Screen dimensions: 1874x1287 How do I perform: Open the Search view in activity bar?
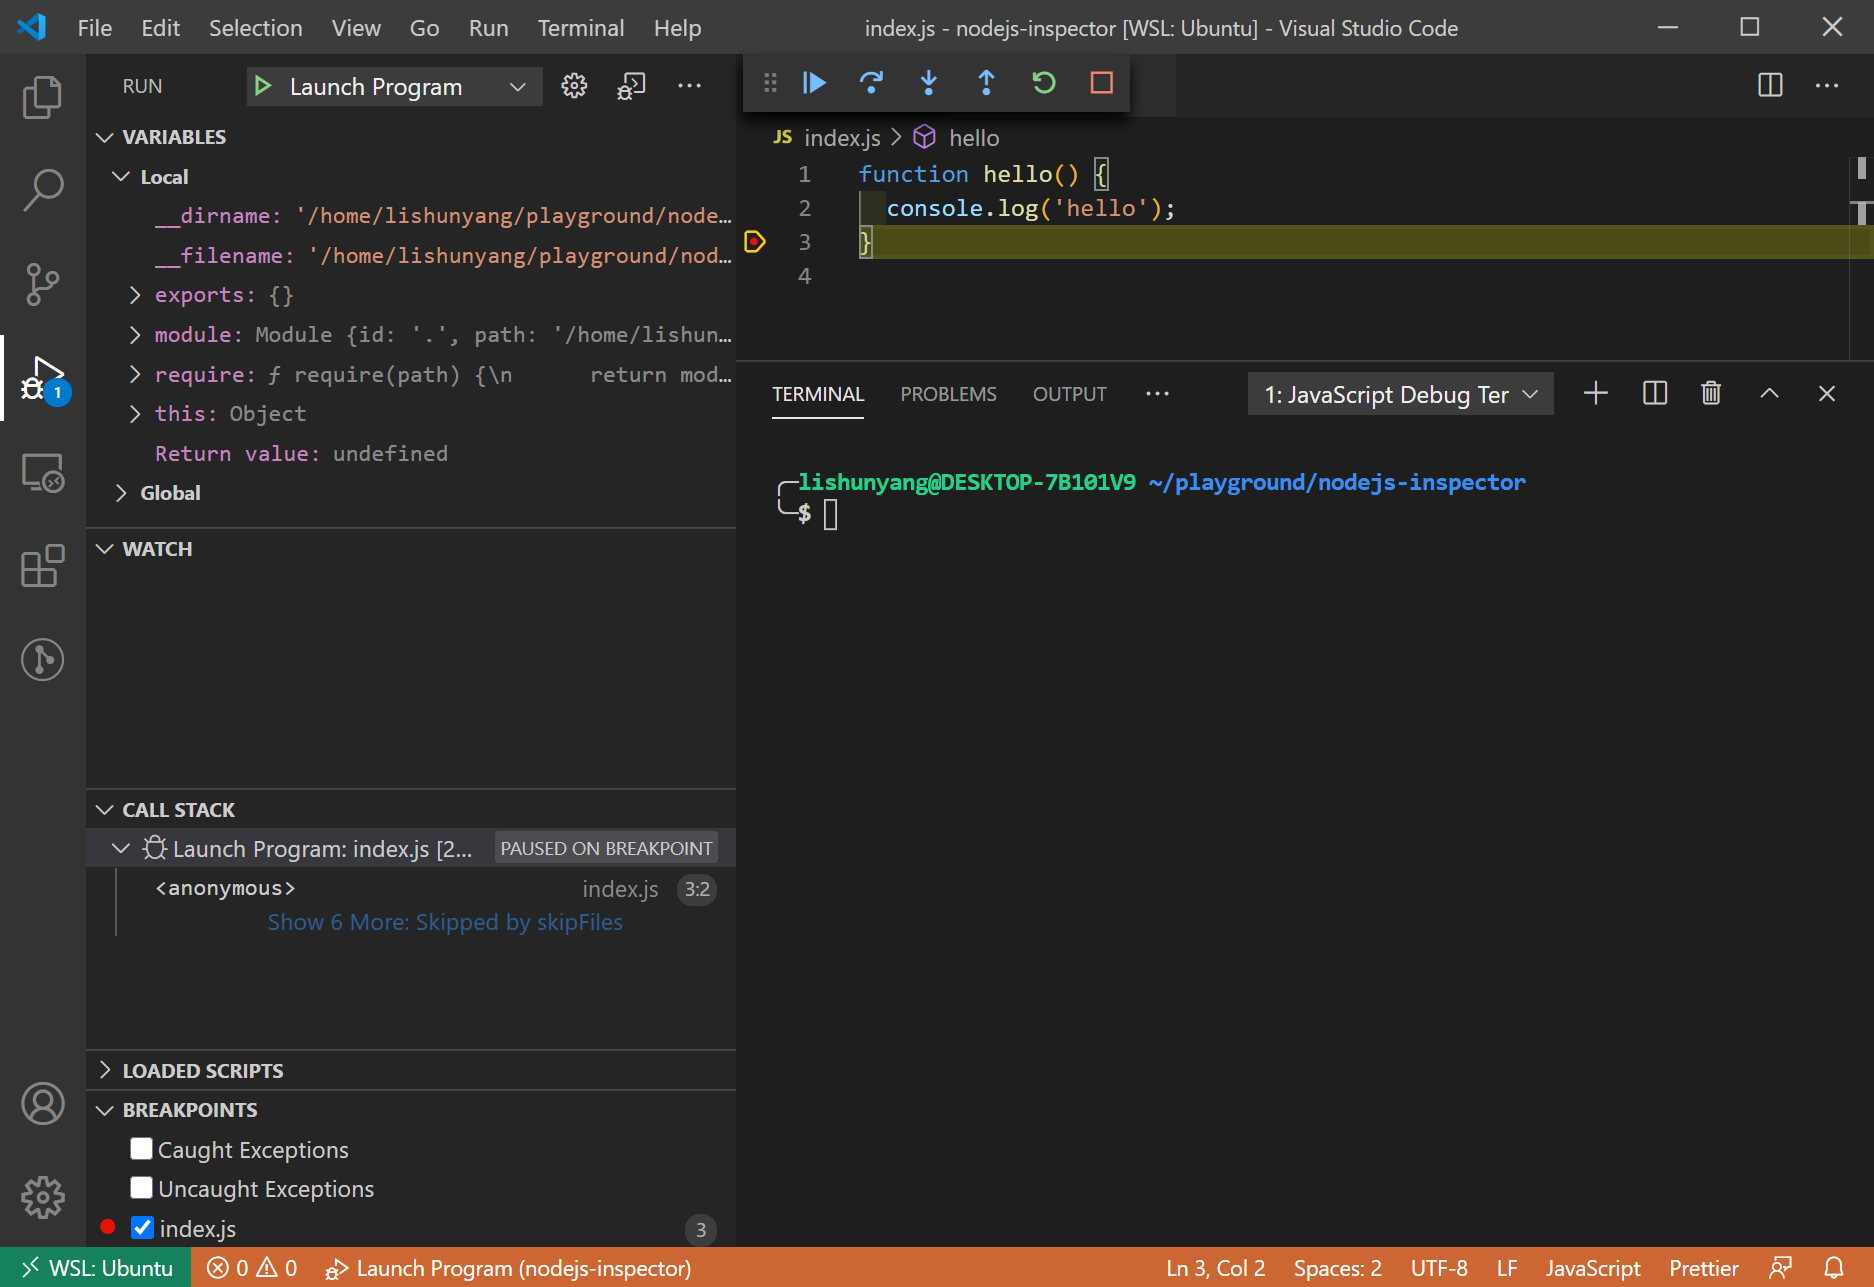tap(42, 189)
